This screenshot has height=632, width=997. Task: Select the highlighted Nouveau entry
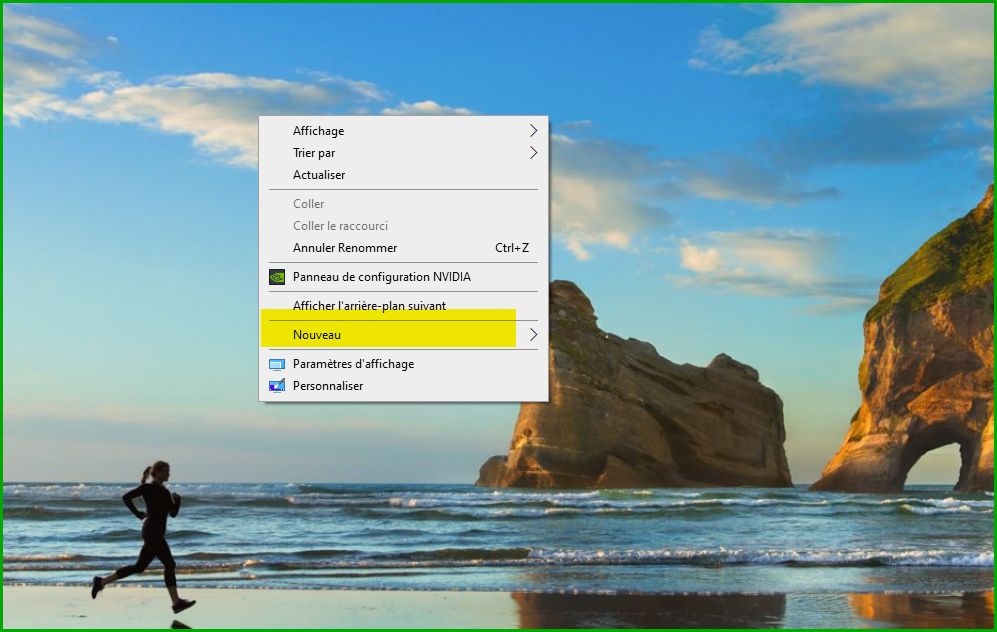click(x=317, y=335)
